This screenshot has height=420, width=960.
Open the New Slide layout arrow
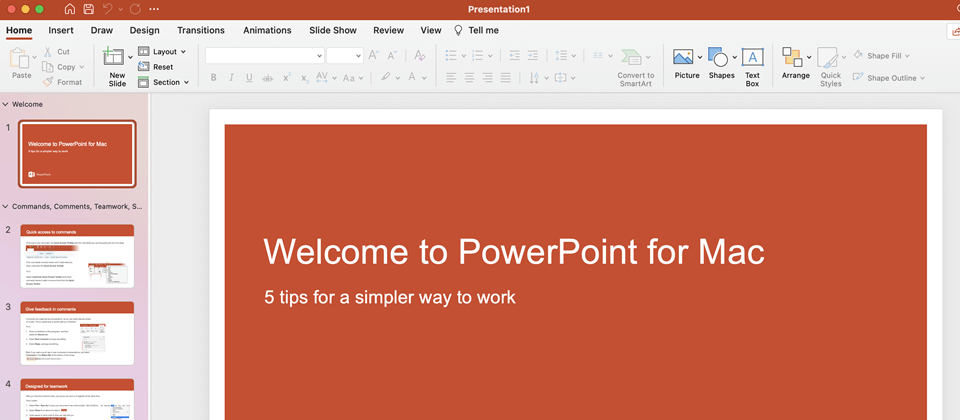[x=130, y=57]
